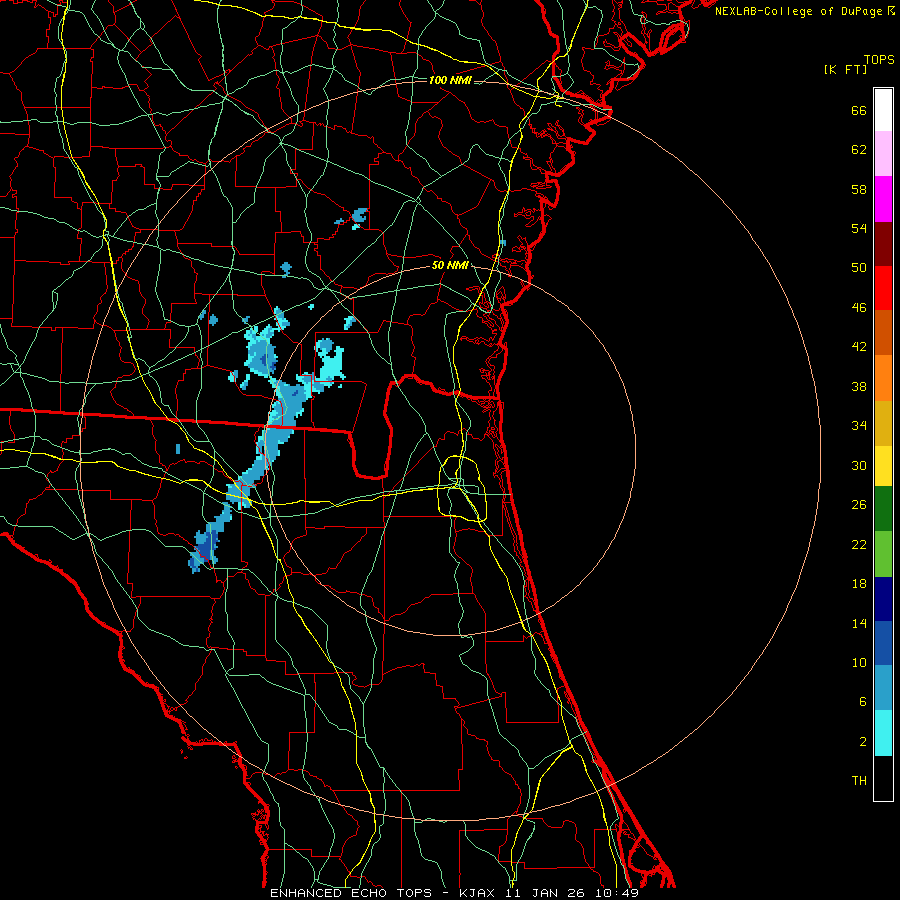
Task: Click the legend value '34'
Action: pos(859,426)
